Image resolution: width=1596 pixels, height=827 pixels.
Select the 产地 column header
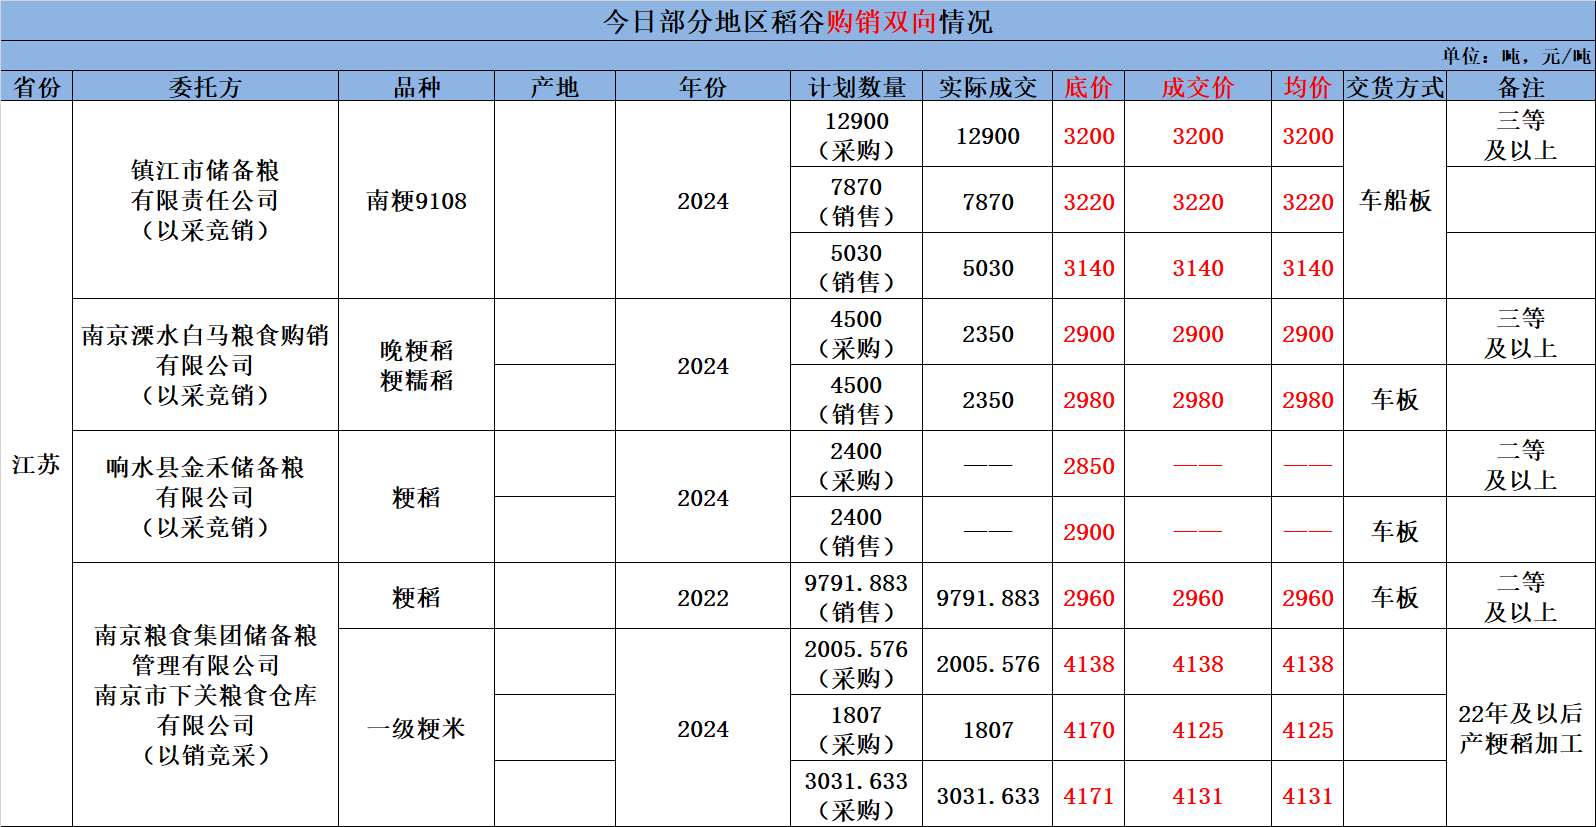[555, 87]
